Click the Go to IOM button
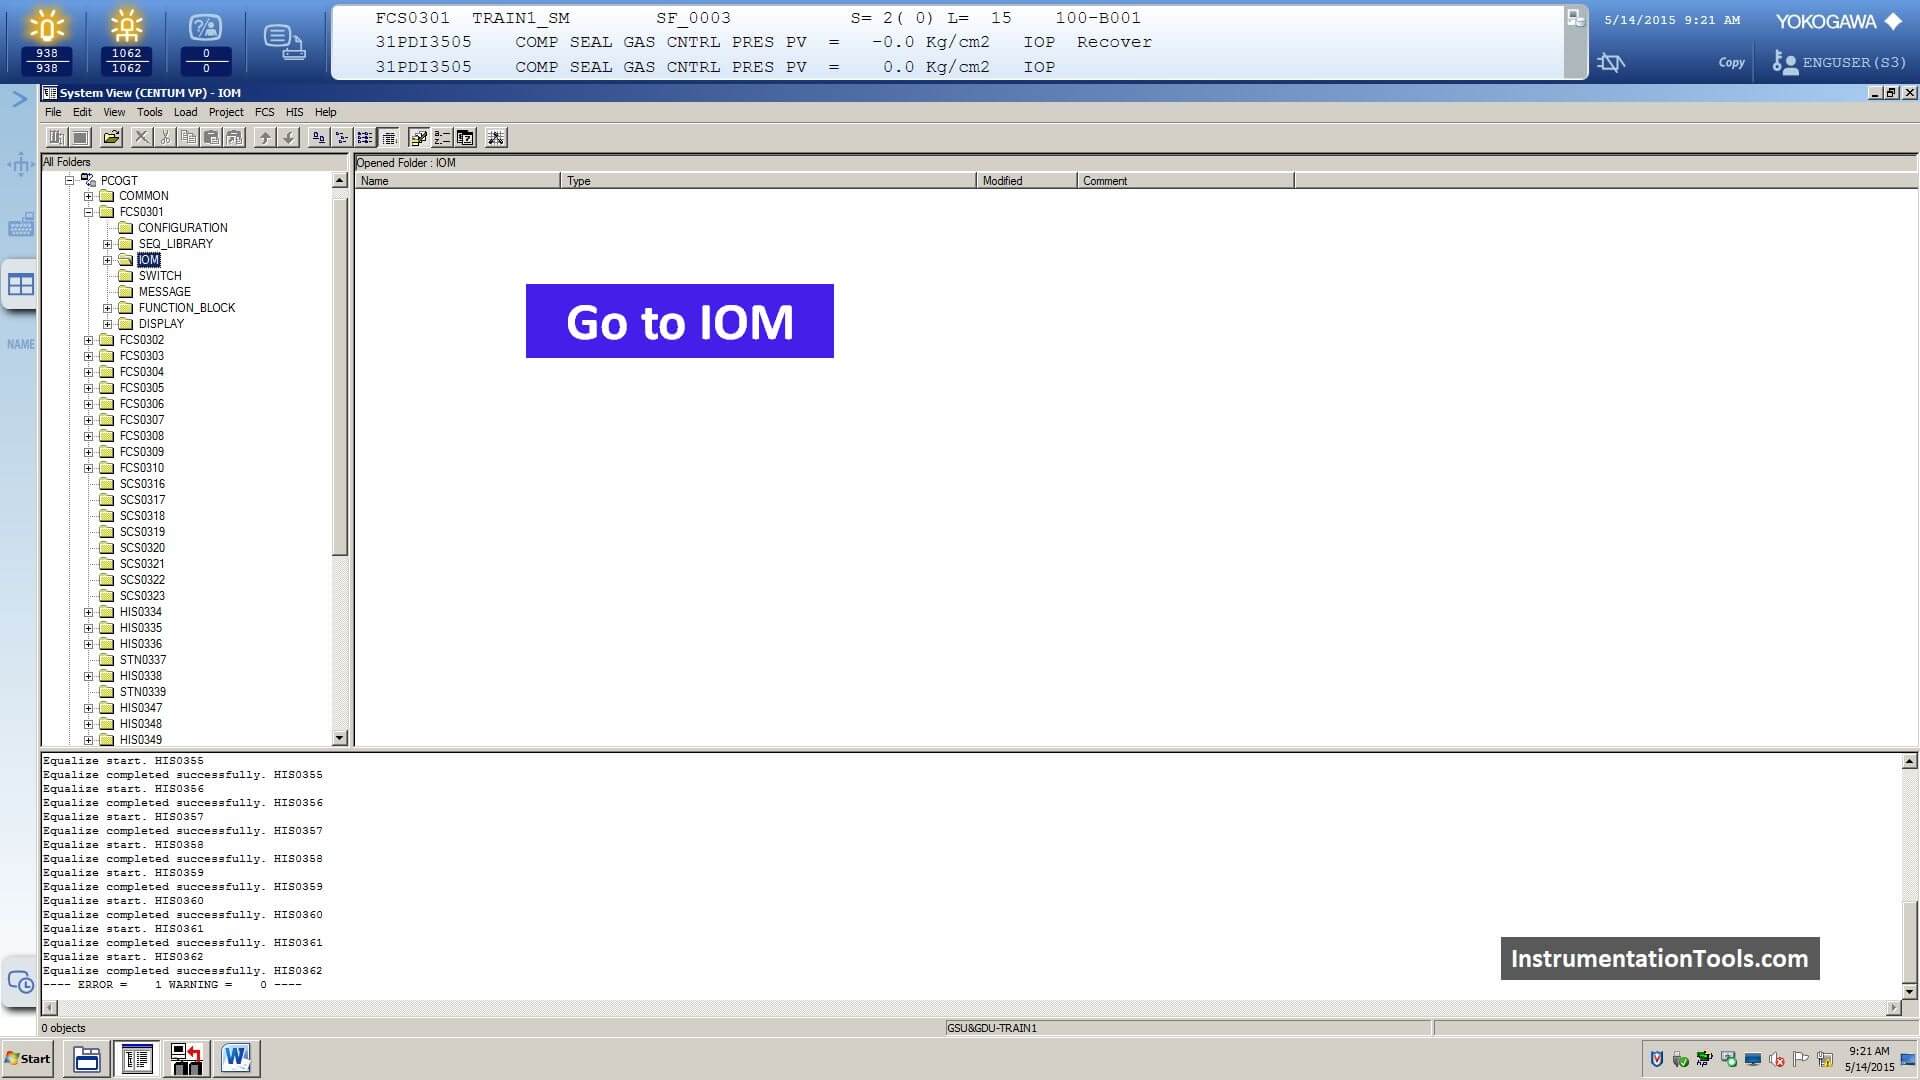 pos(679,320)
